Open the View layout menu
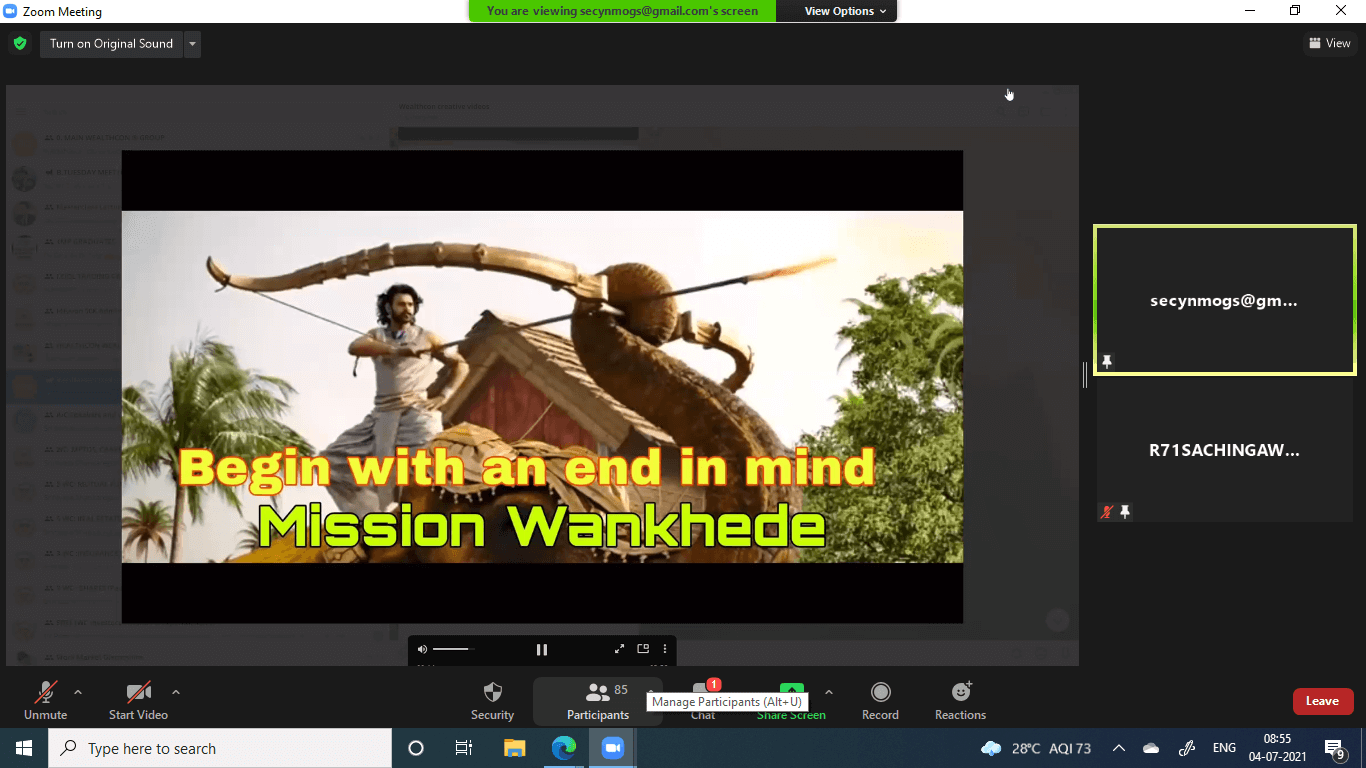The image size is (1366, 768). pyautogui.click(x=1330, y=43)
